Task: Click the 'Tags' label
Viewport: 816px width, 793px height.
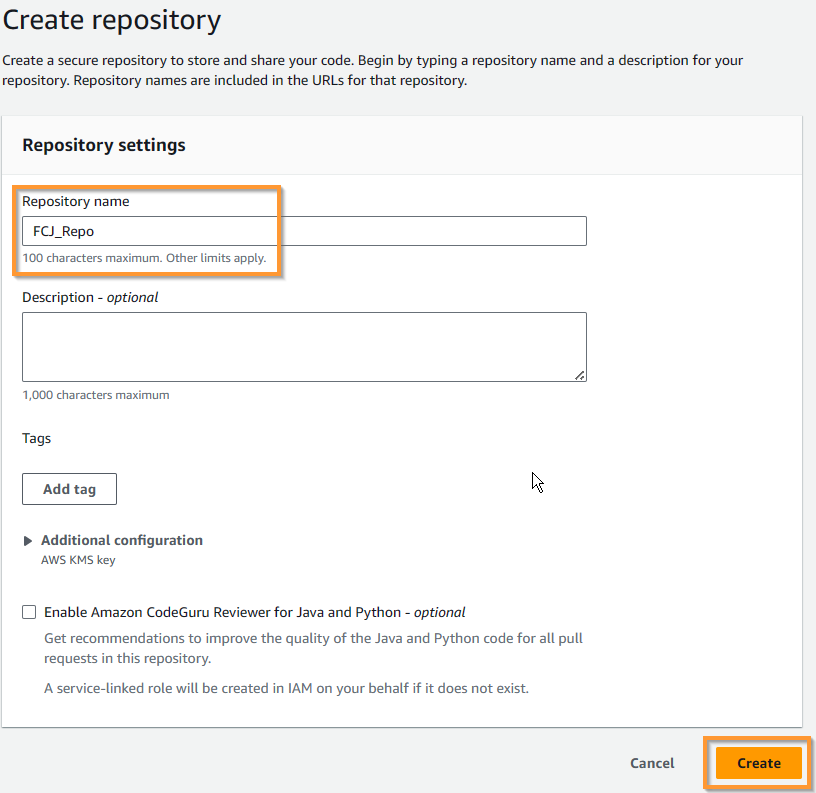Action: (36, 439)
